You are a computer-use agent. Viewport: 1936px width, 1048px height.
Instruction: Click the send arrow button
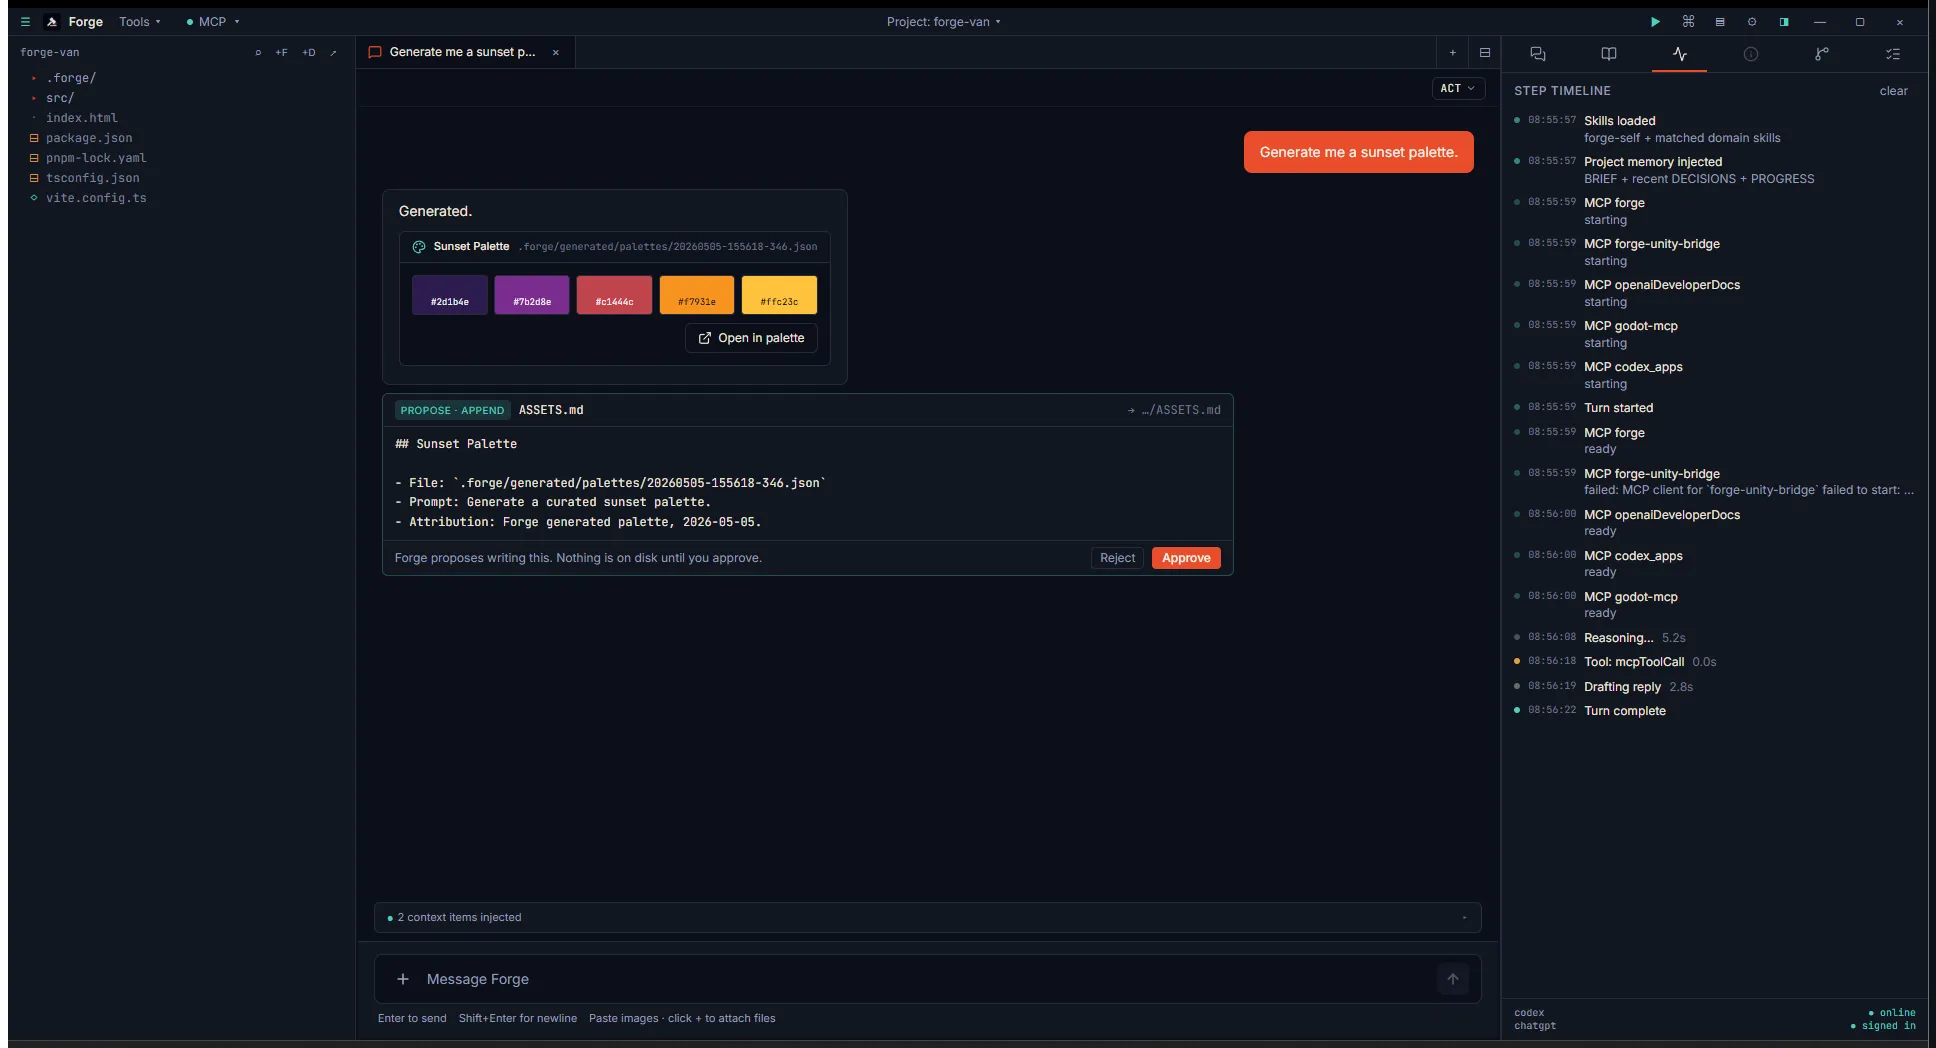(1453, 979)
